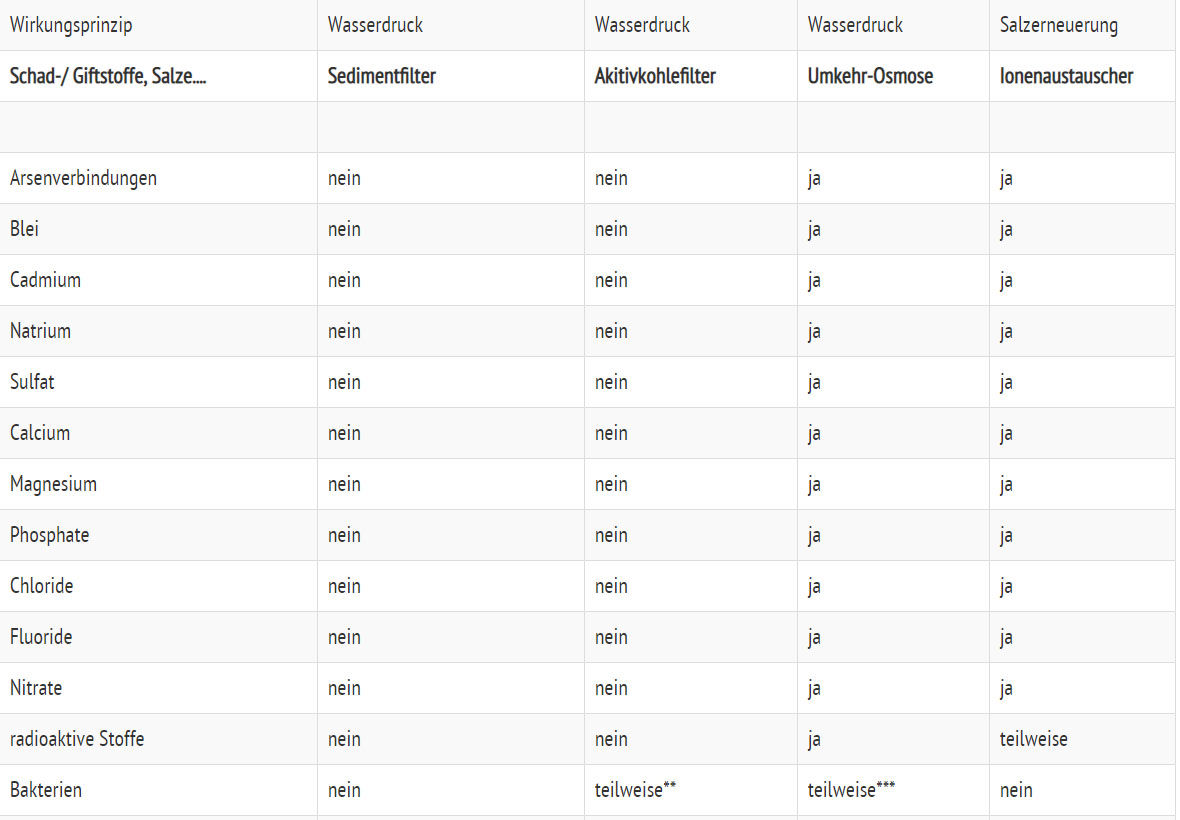Click the 'Natrium' row label

coord(40,331)
